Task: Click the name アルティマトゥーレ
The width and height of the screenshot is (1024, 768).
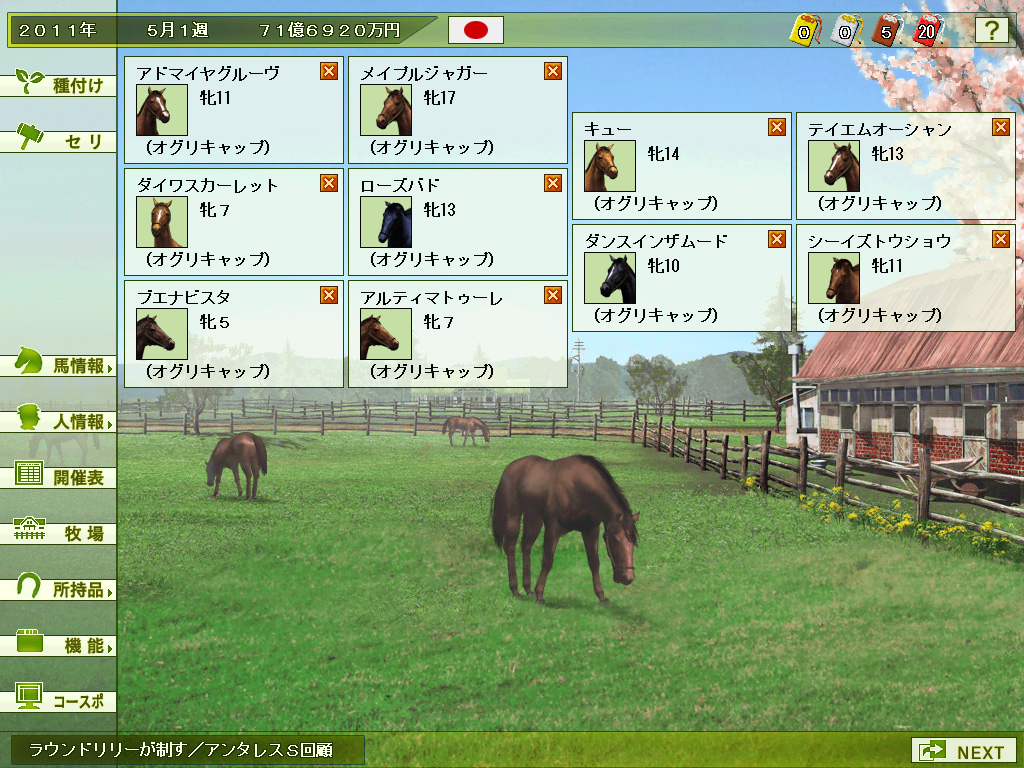Action: [x=432, y=298]
